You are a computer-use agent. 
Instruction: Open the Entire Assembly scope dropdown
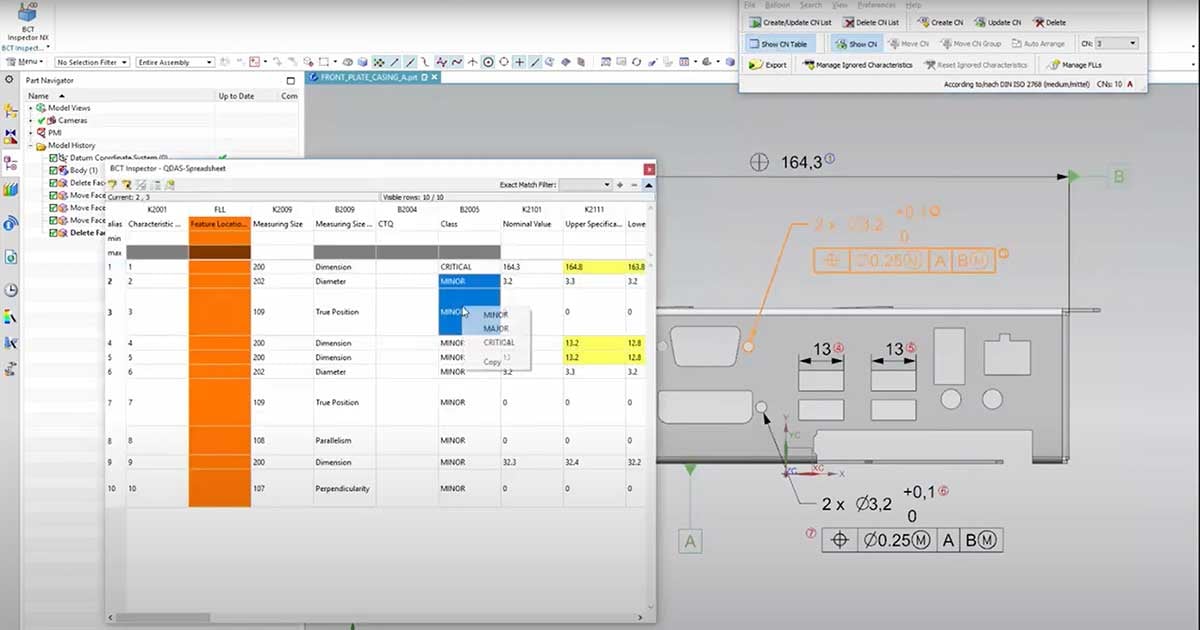click(176, 62)
